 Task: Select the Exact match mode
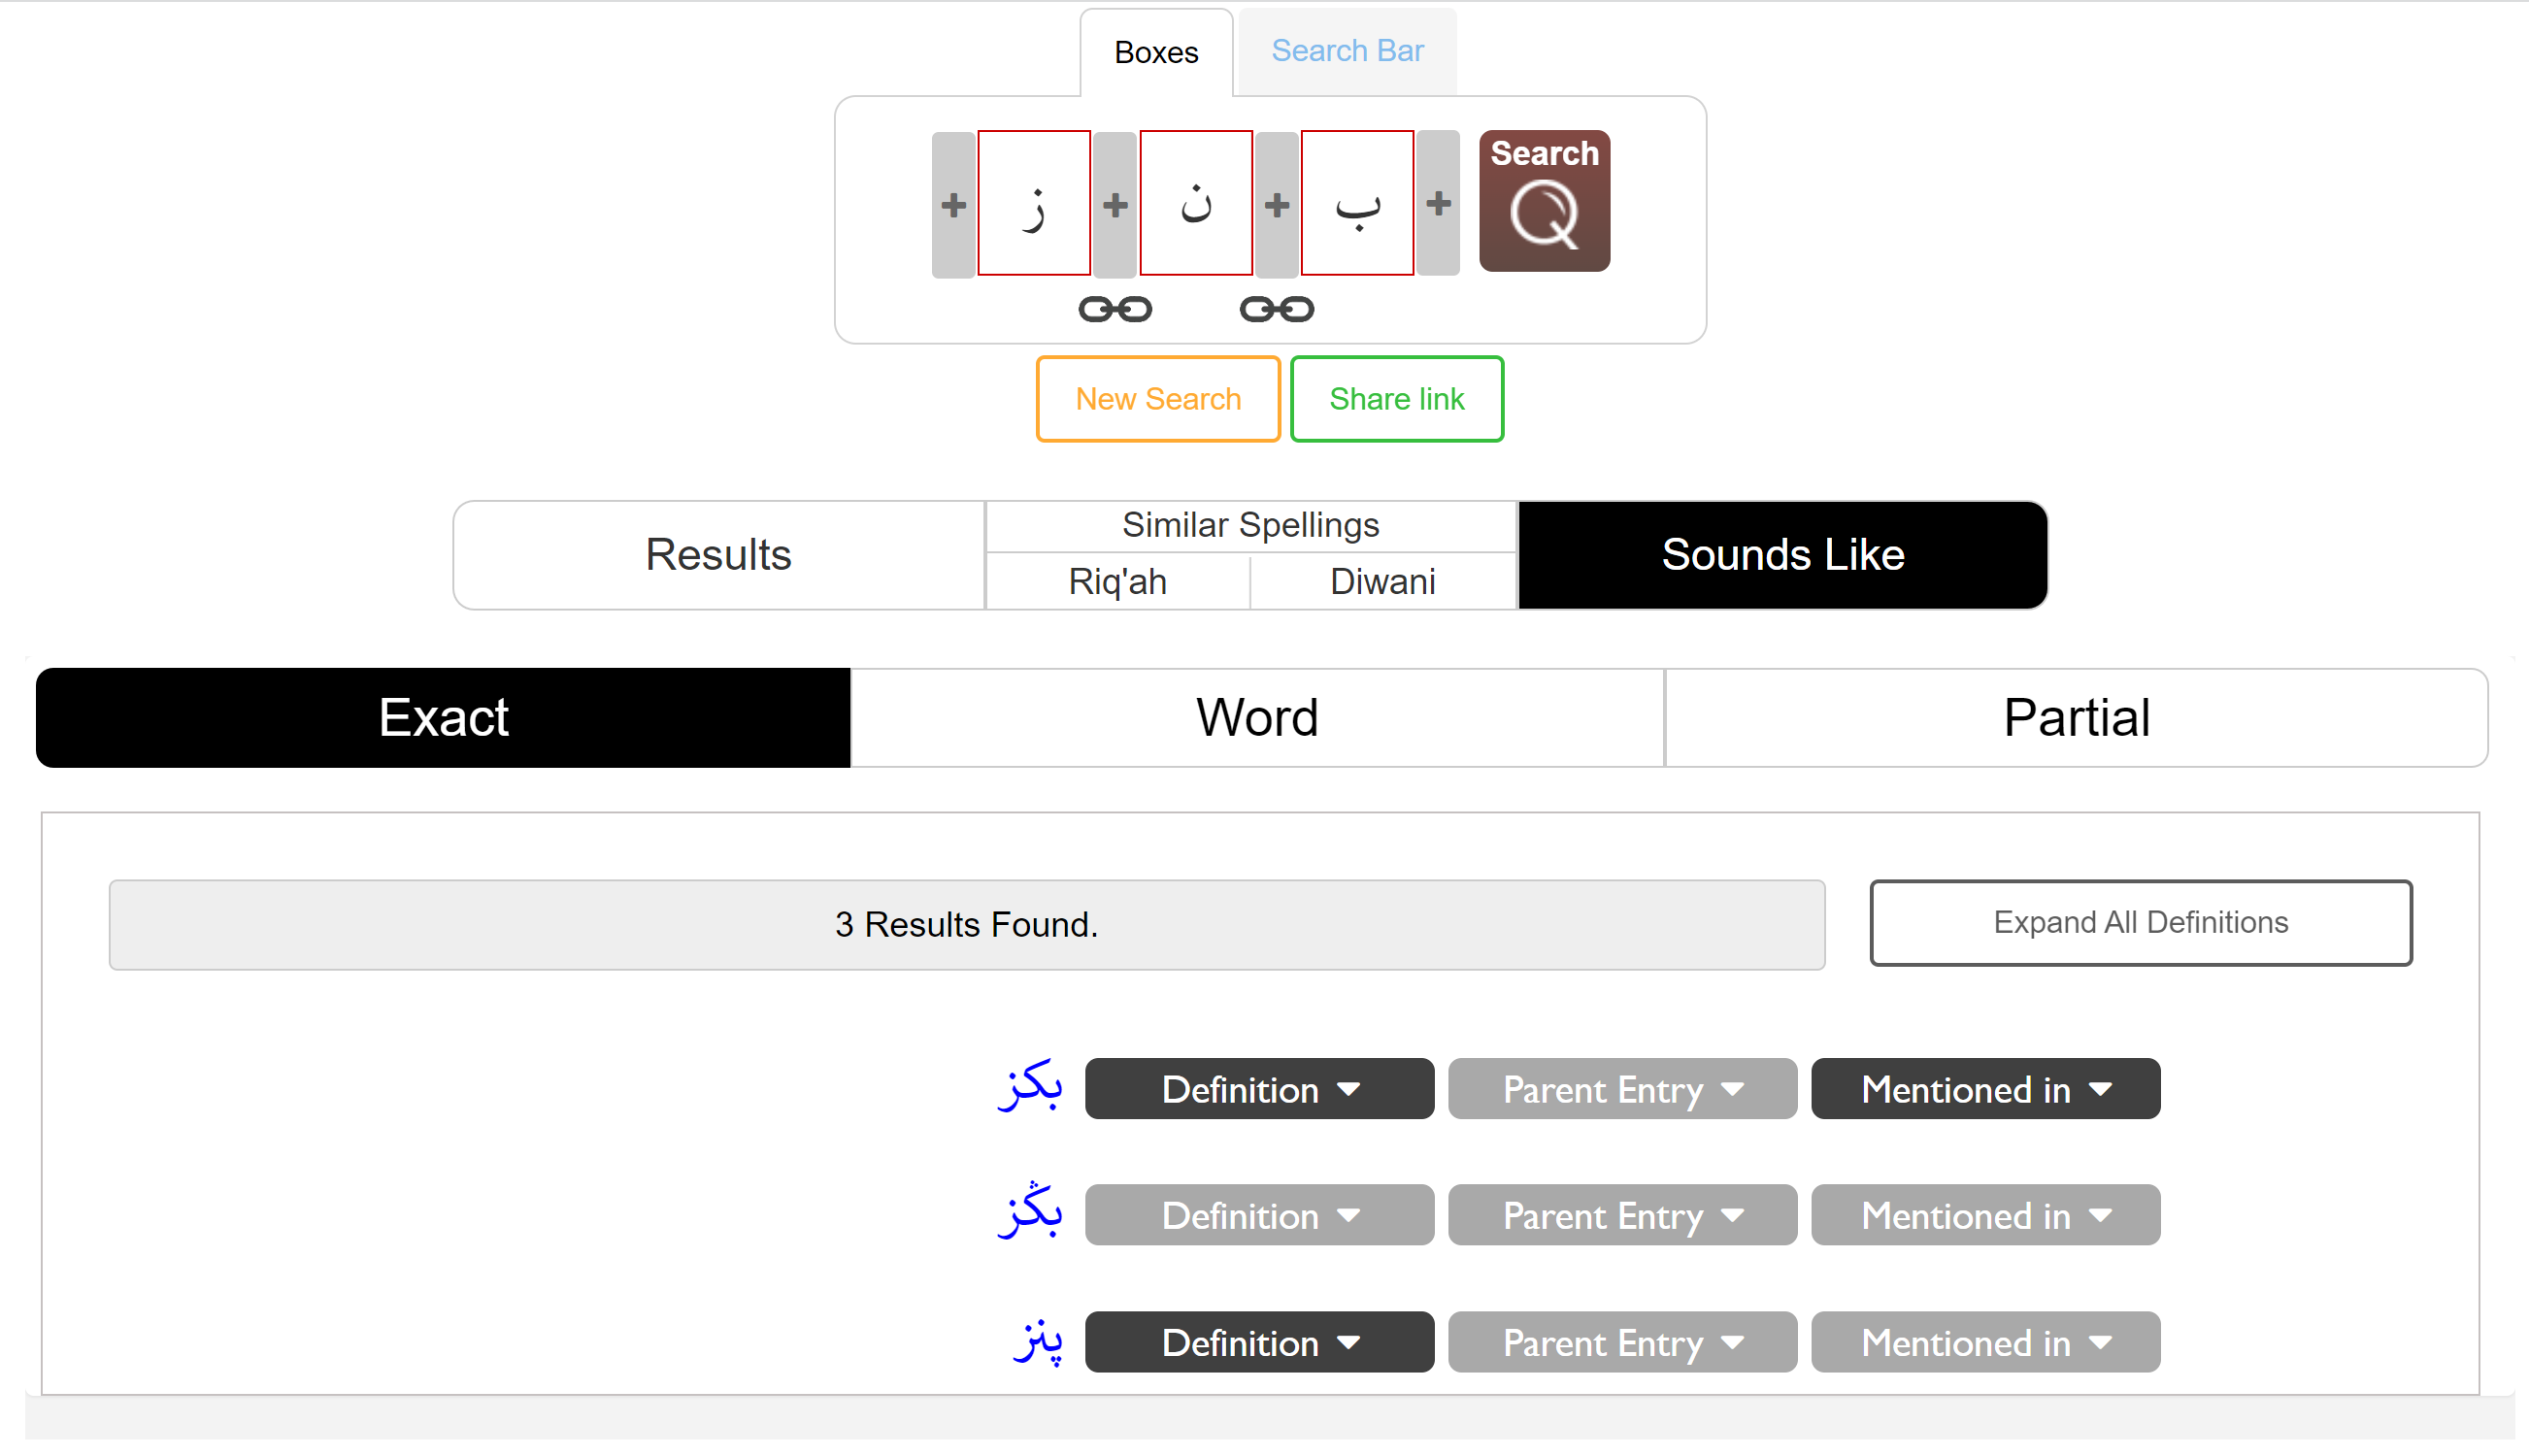coord(443,718)
